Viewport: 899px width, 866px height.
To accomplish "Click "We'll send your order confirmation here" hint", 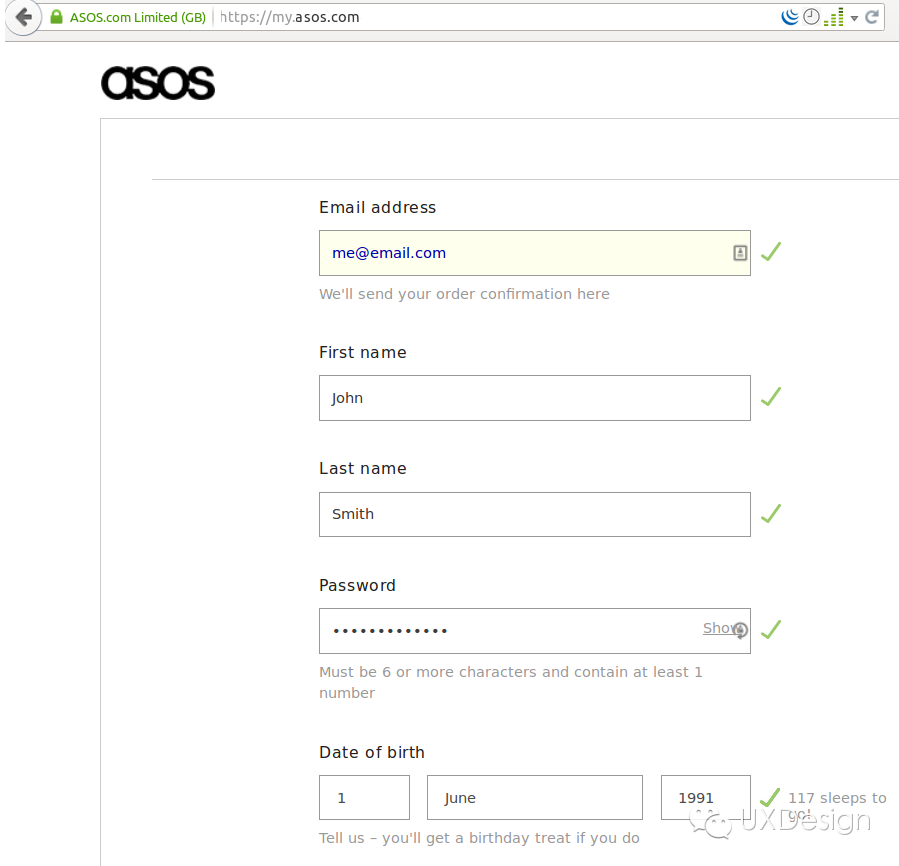I will [464, 294].
